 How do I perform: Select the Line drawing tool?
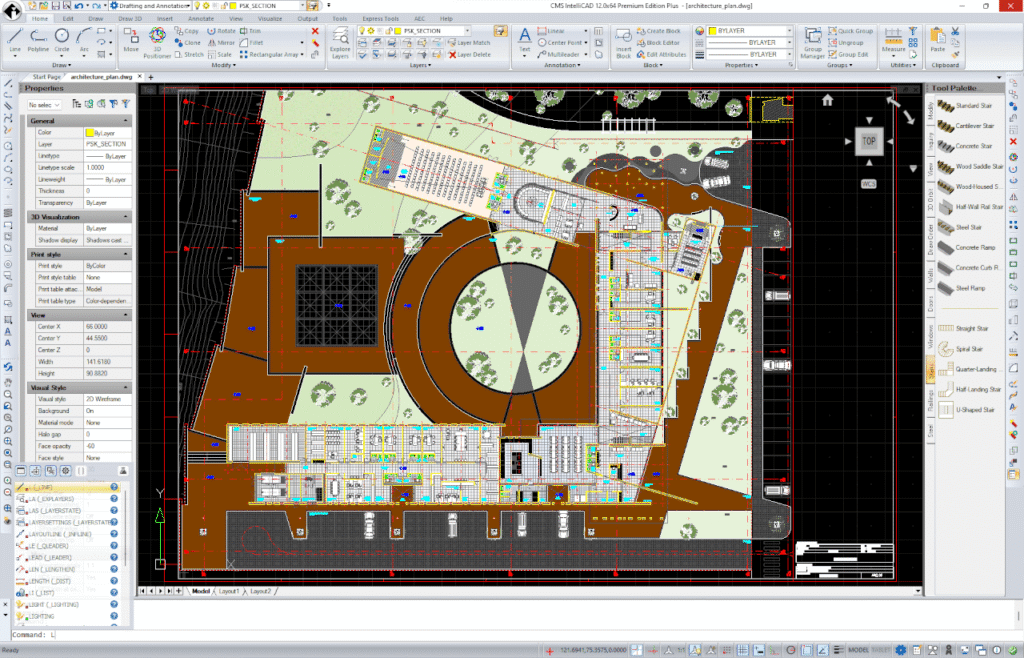[x=15, y=37]
